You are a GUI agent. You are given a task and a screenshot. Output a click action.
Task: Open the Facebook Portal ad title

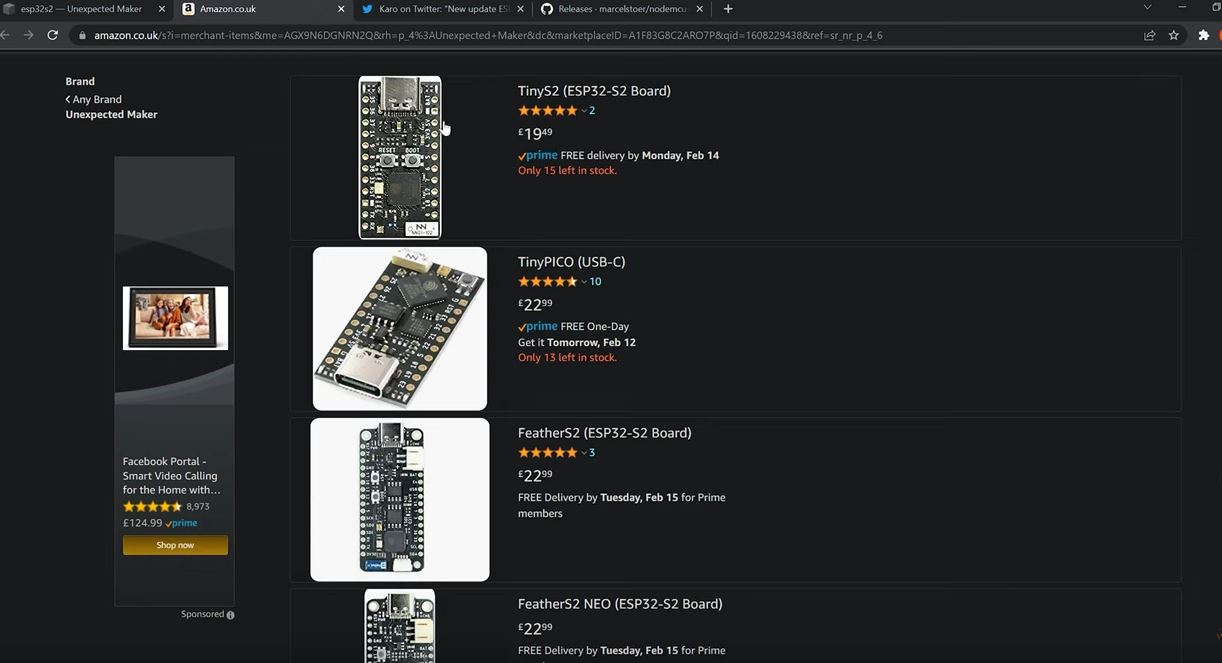pos(172,476)
